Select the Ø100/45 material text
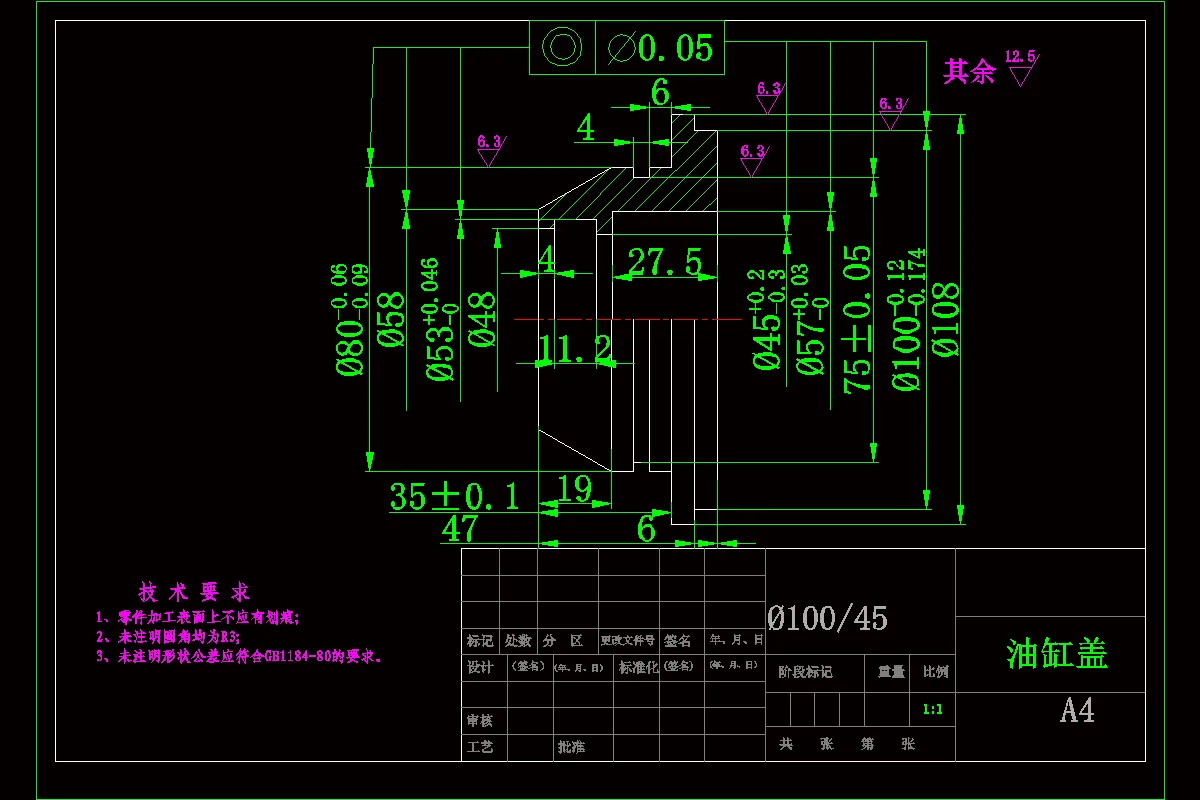Image resolution: width=1200 pixels, height=800 pixels. [828, 618]
